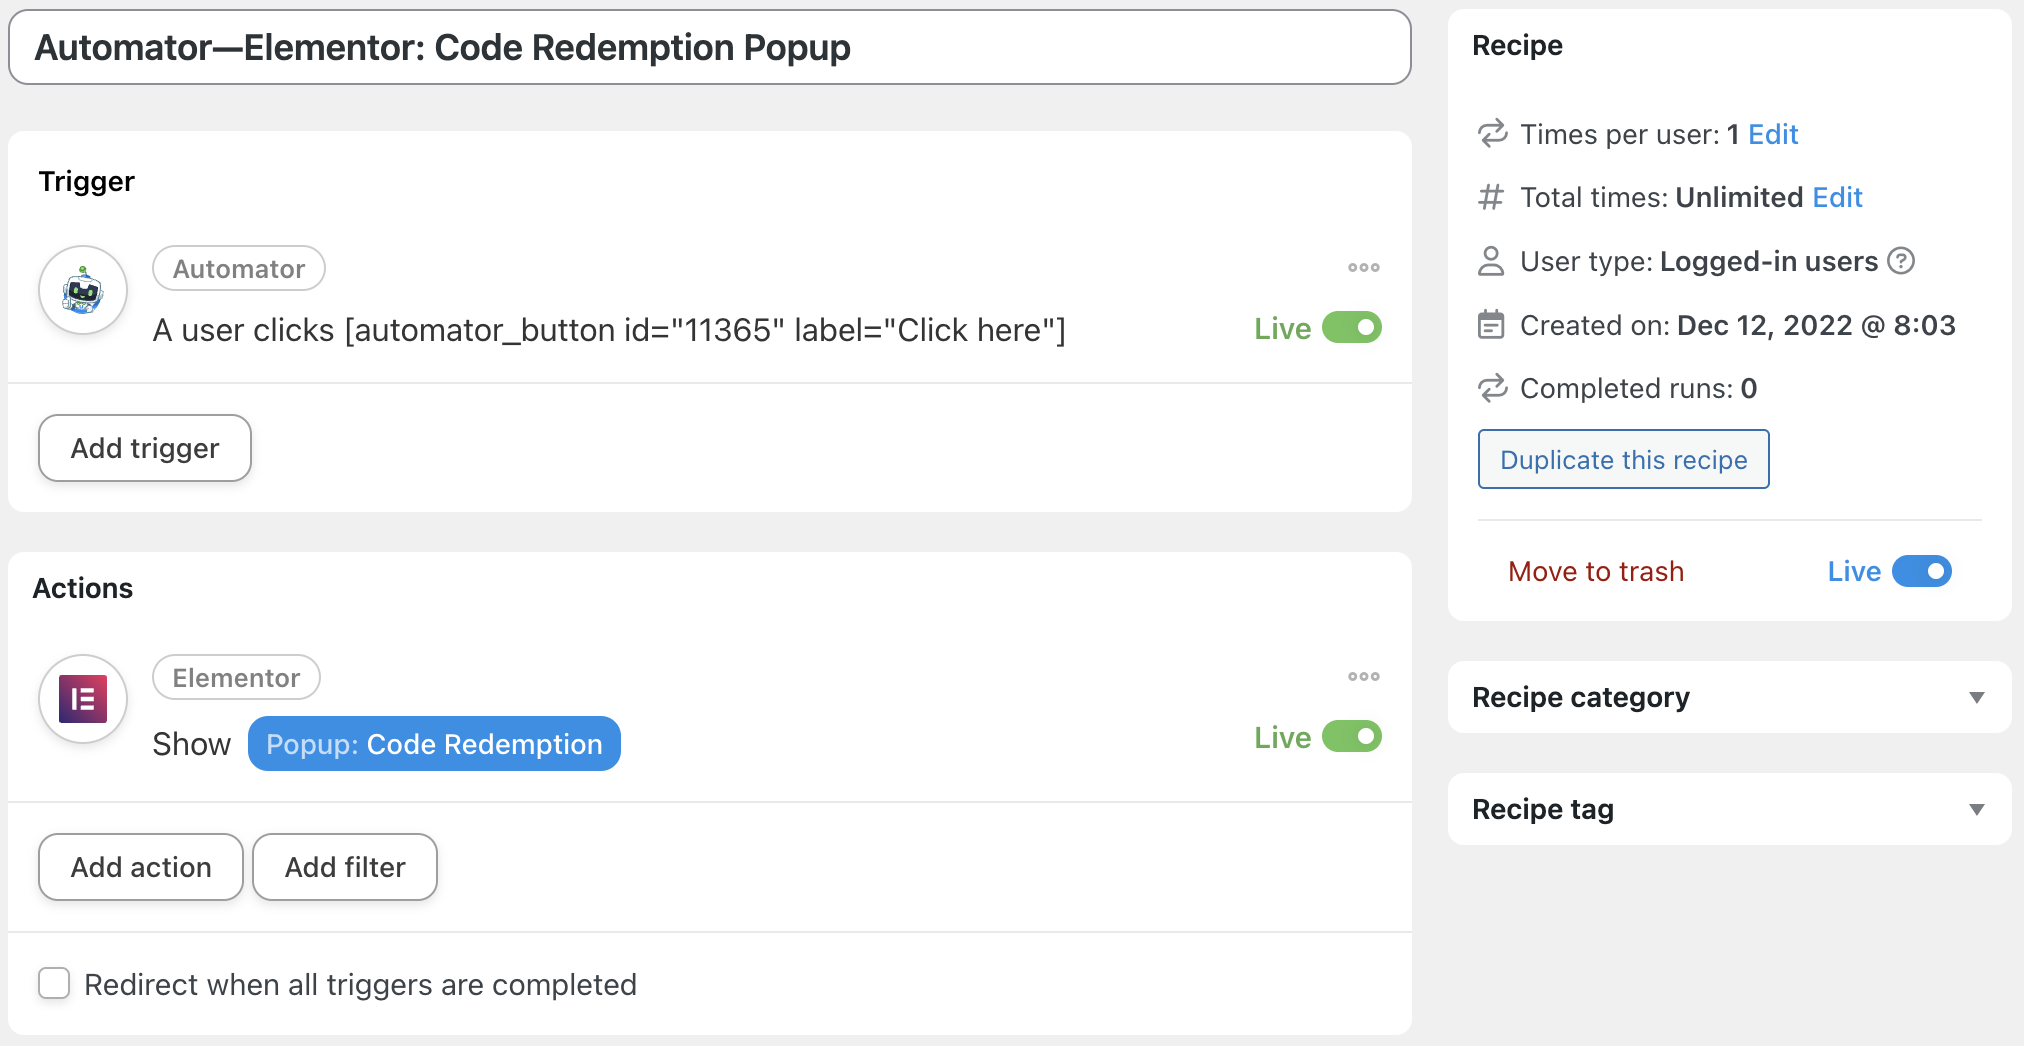Open the trigger's three-dot options menu
2024x1046 pixels.
(1362, 268)
